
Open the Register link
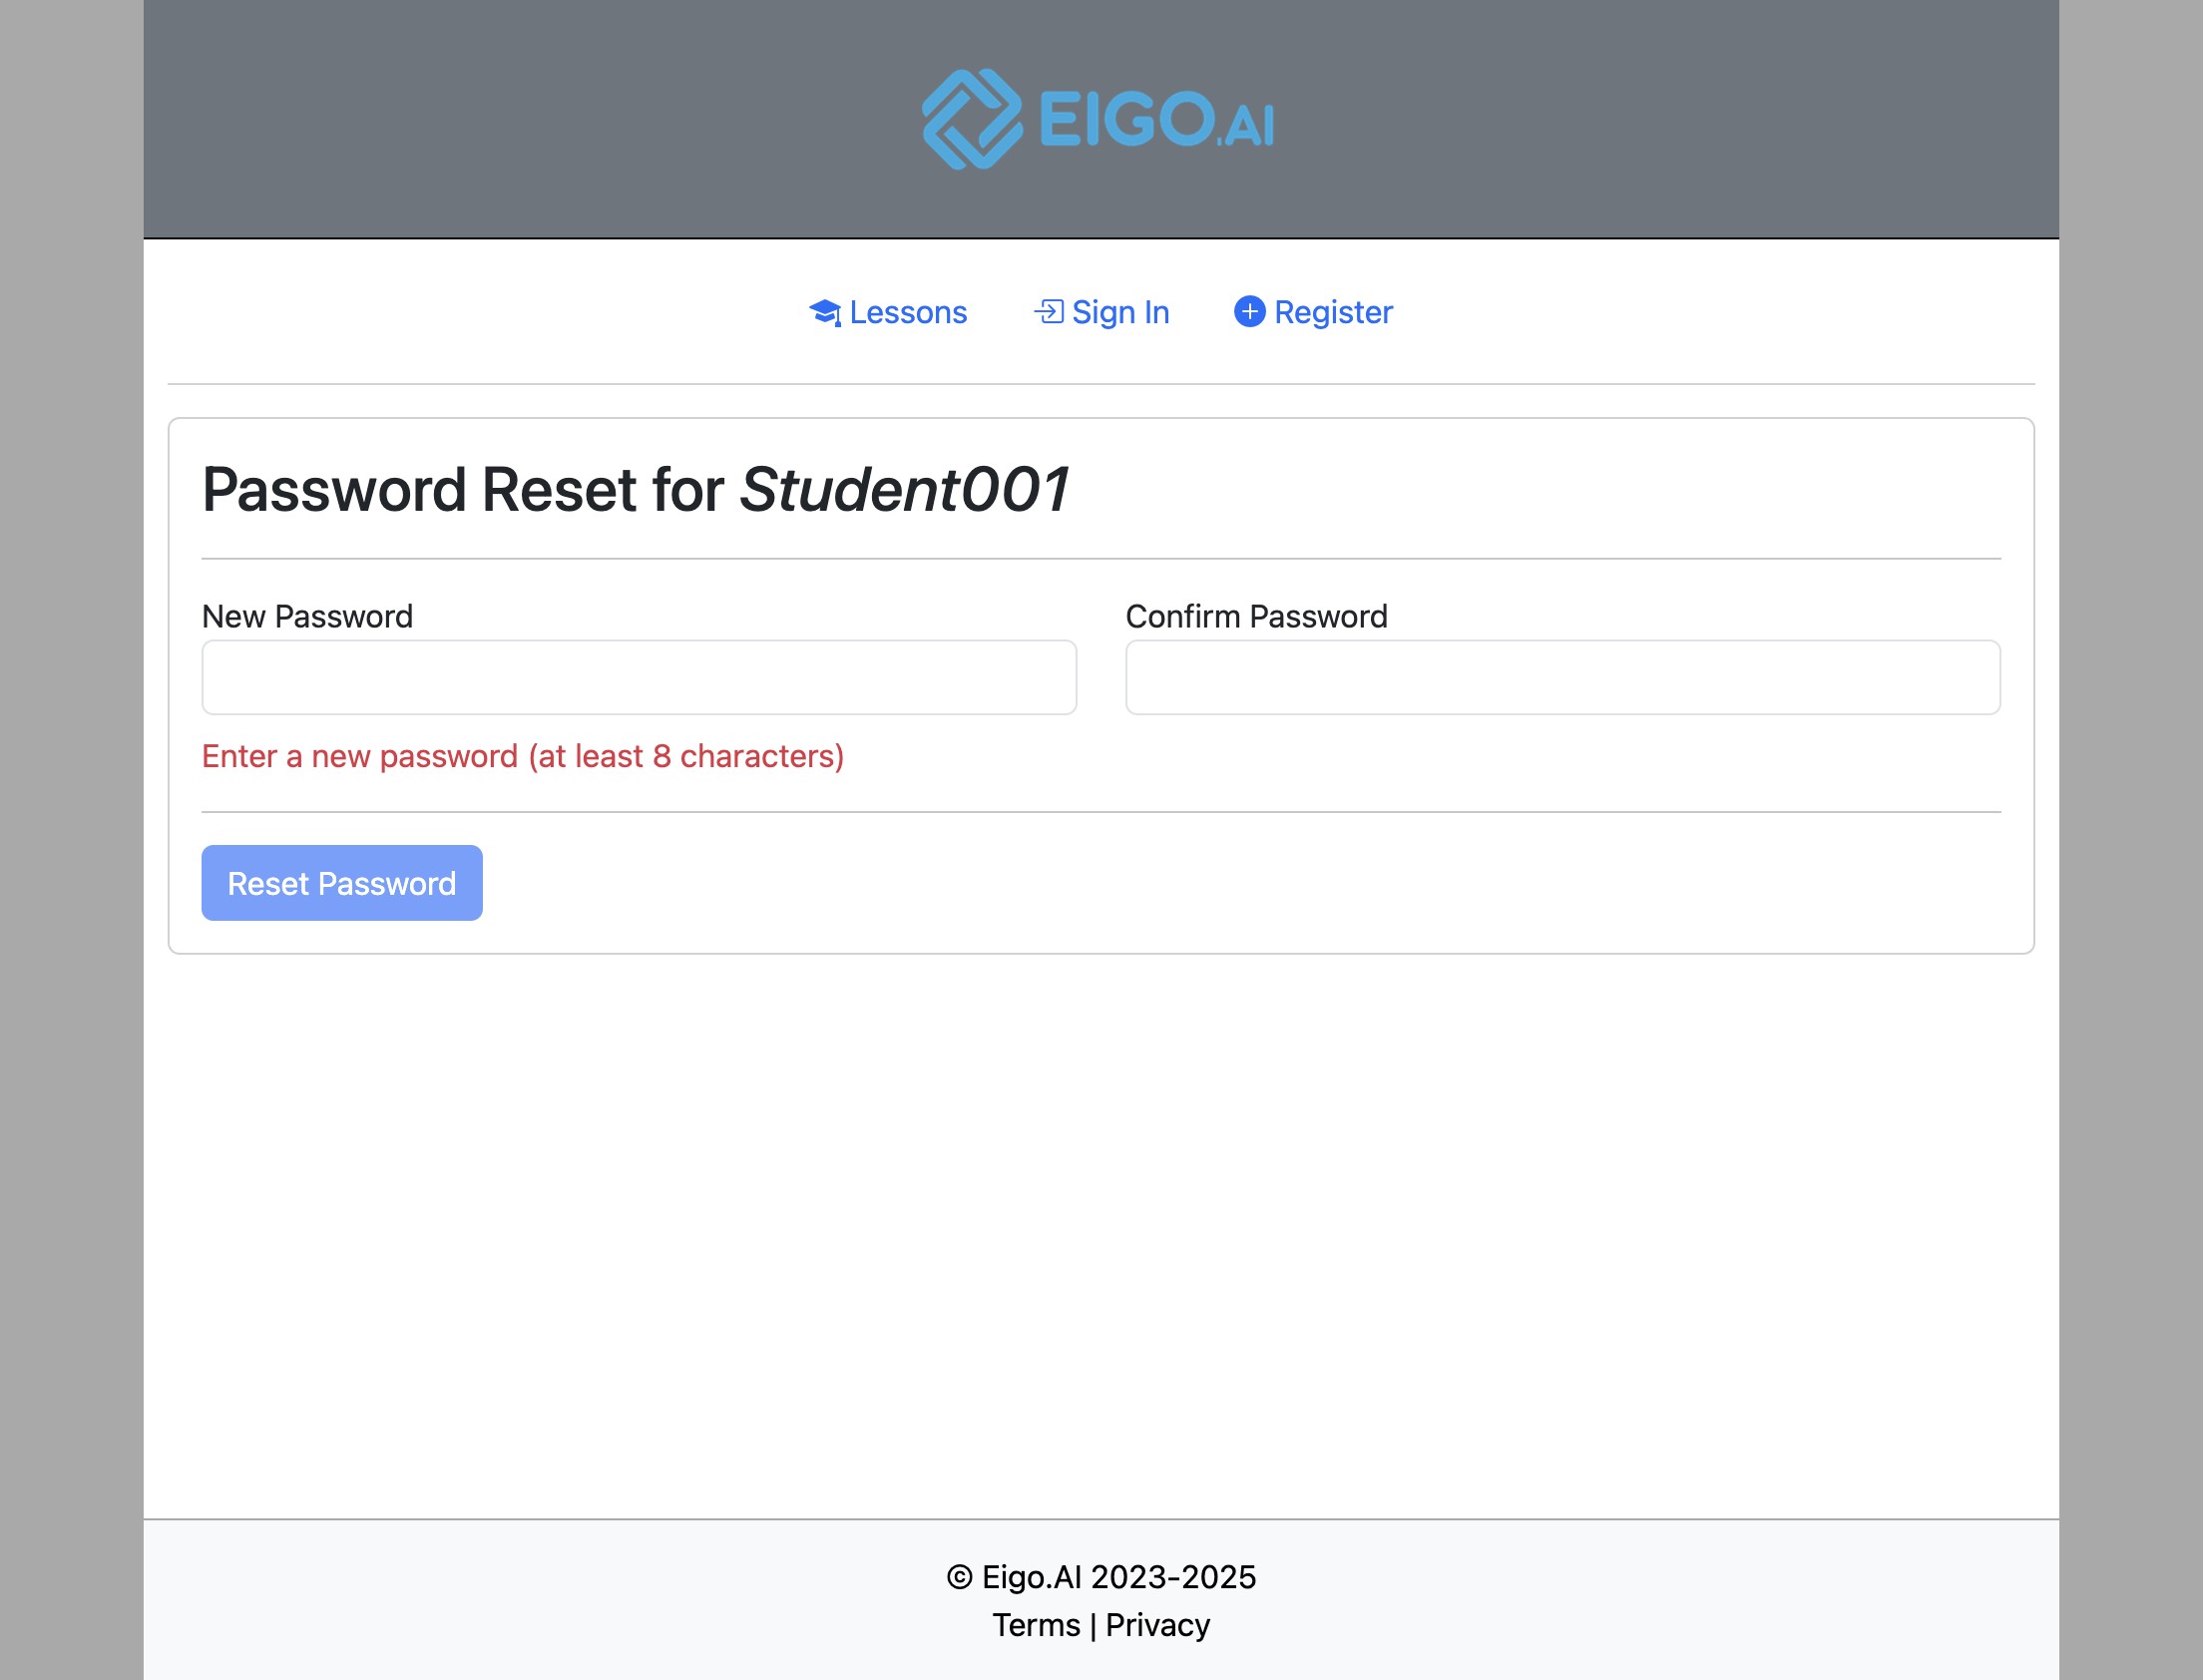pyautogui.click(x=1313, y=313)
